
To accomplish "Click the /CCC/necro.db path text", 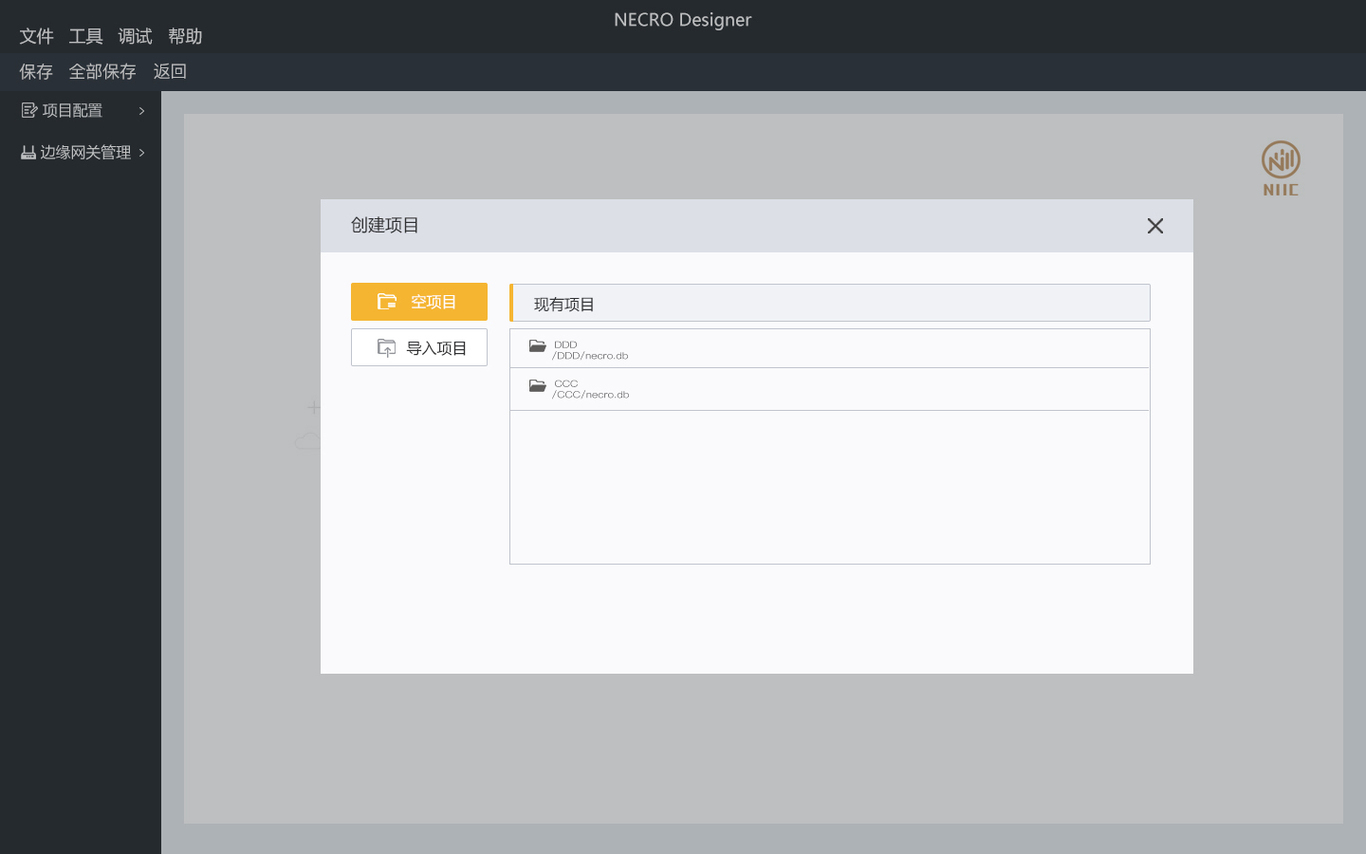I will point(590,395).
